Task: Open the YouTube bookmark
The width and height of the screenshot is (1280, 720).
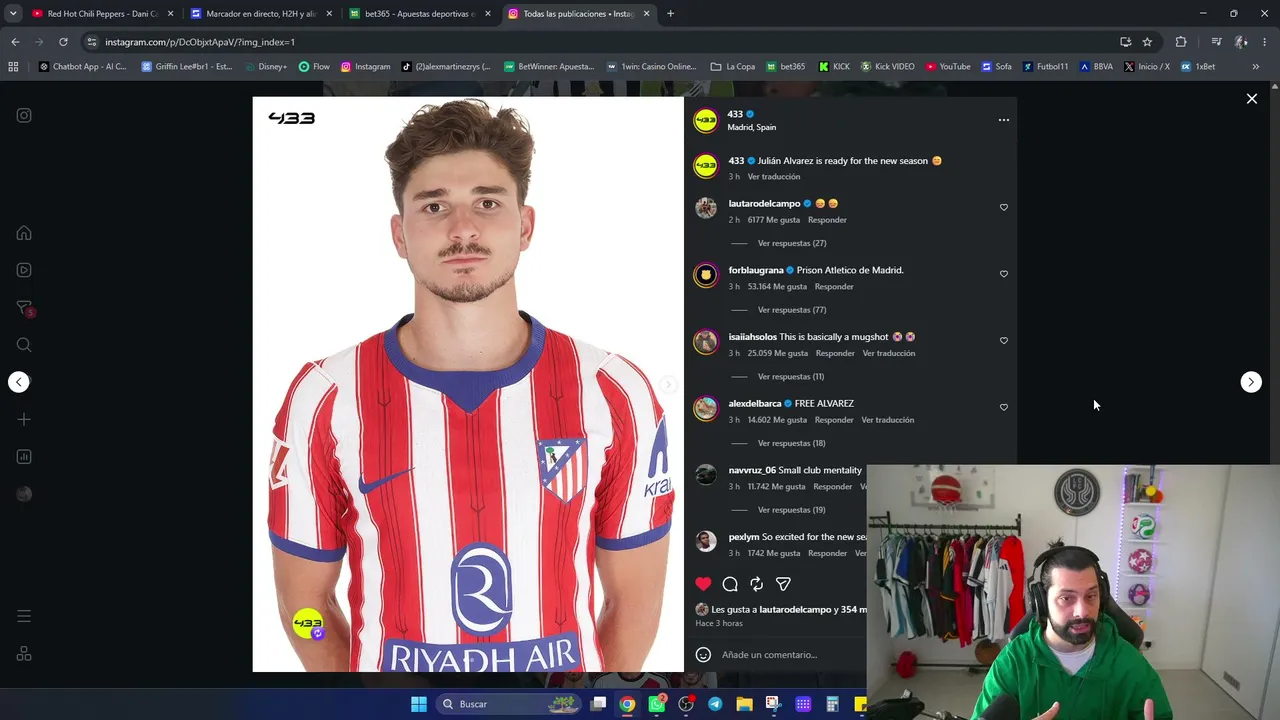Action: (947, 67)
